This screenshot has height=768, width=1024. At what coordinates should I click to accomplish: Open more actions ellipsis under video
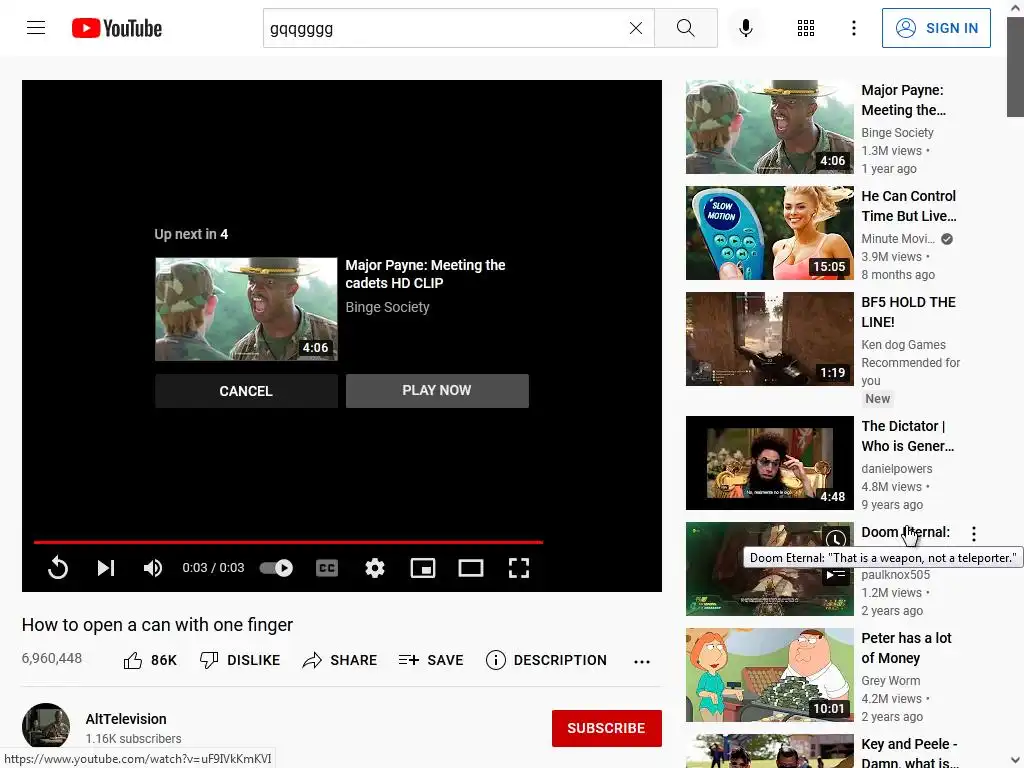tap(642, 662)
